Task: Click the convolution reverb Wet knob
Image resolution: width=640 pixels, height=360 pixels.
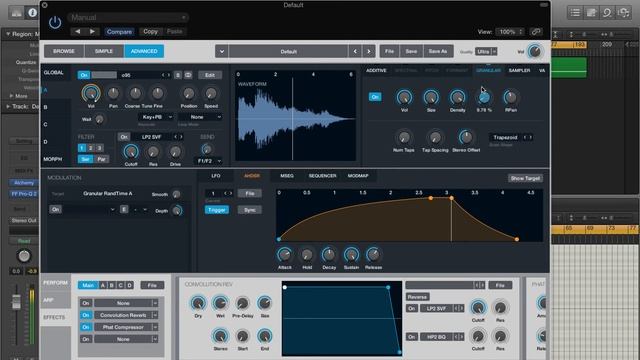Action: click(220, 303)
